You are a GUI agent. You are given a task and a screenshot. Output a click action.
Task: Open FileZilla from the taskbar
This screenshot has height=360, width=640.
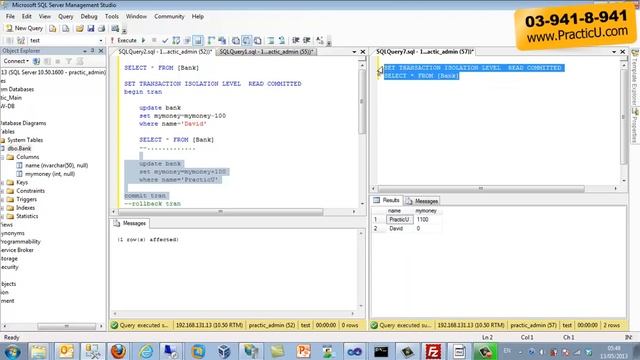(x=433, y=351)
